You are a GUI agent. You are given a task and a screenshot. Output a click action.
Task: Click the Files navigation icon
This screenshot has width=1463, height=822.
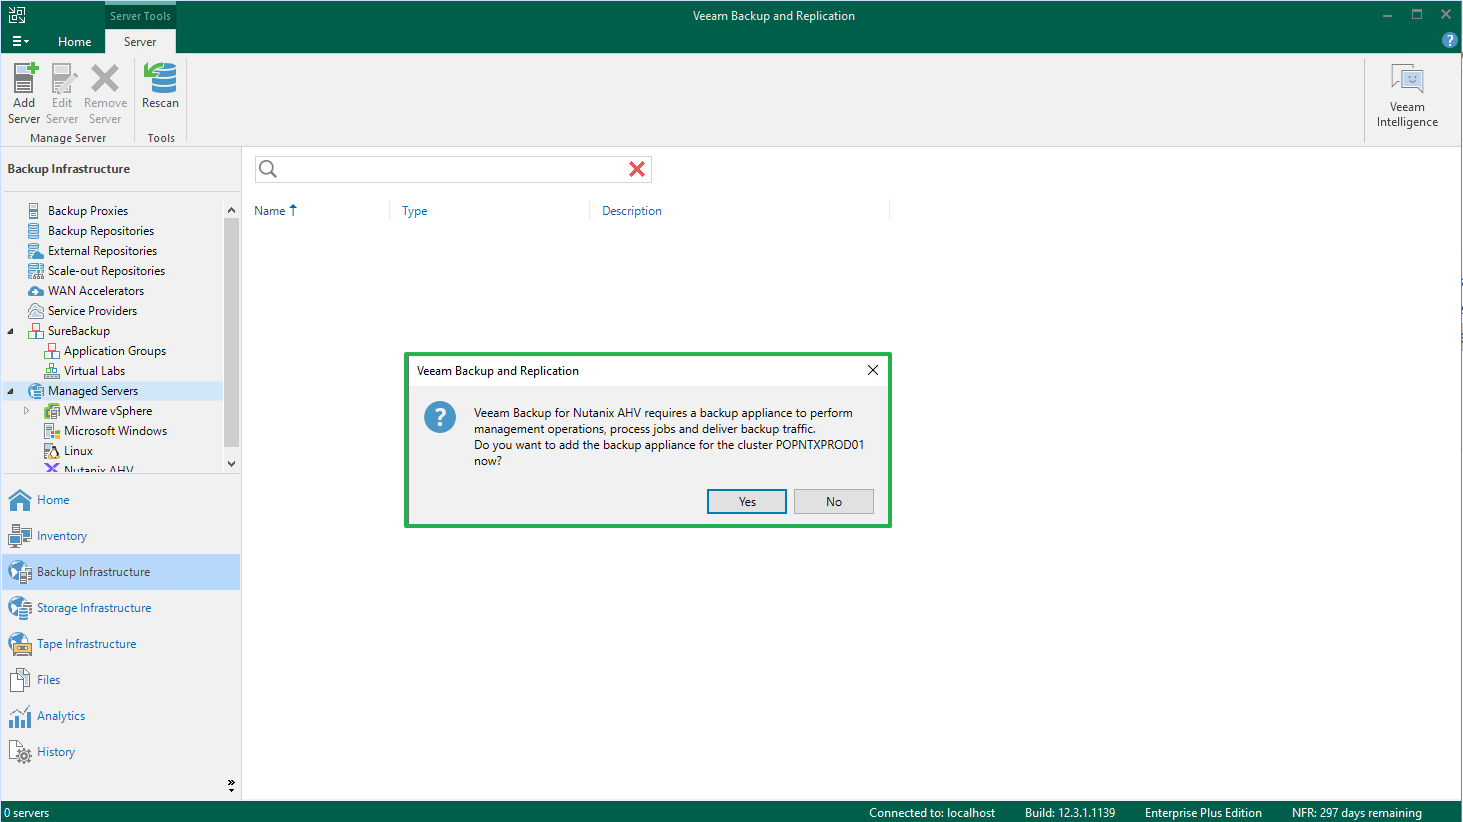[20, 680]
